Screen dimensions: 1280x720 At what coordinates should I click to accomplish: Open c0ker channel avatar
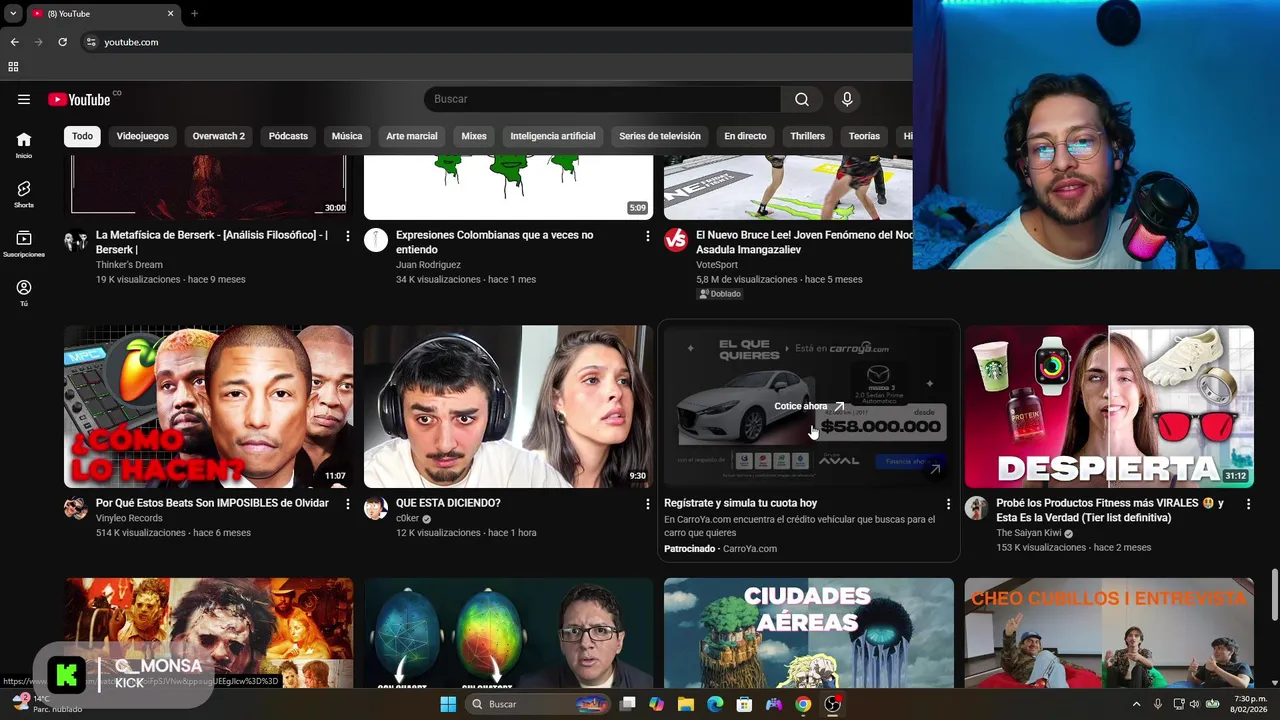point(376,508)
